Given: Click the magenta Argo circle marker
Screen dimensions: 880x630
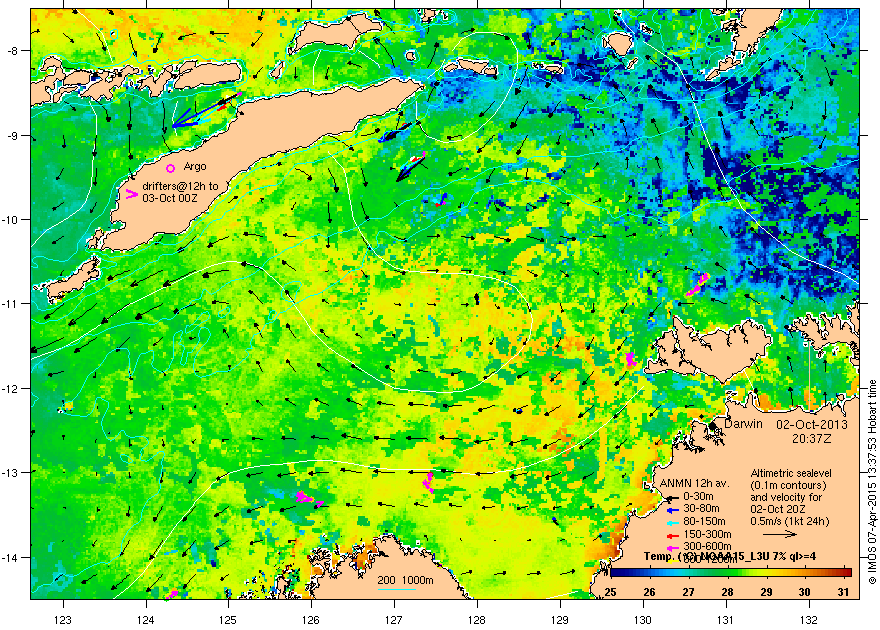Looking at the screenshot, I should click(x=171, y=168).
